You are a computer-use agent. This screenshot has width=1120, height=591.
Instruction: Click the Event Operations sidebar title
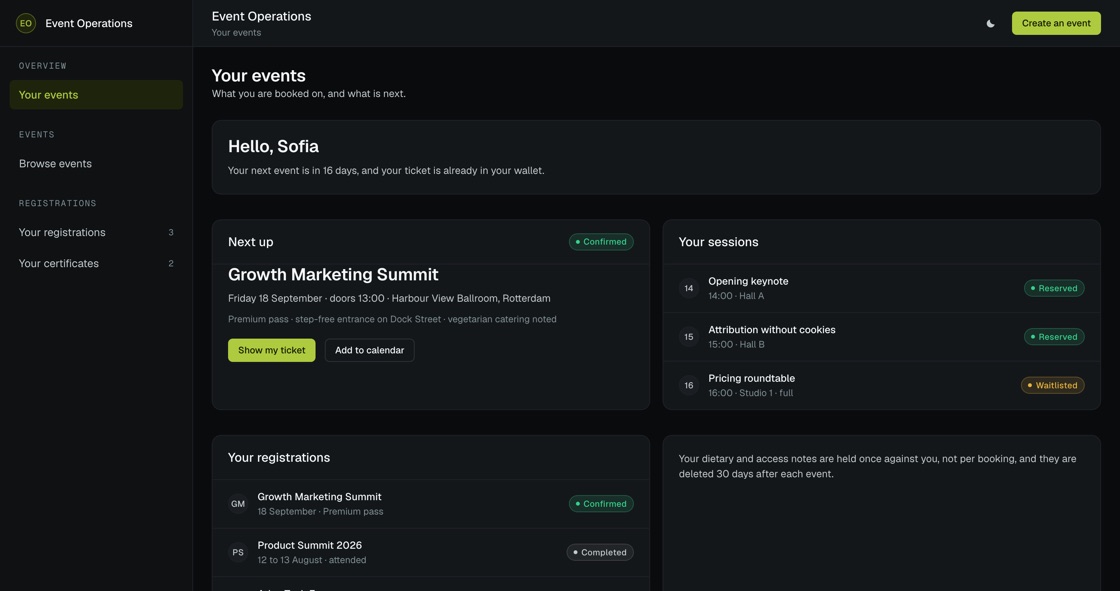(89, 23)
